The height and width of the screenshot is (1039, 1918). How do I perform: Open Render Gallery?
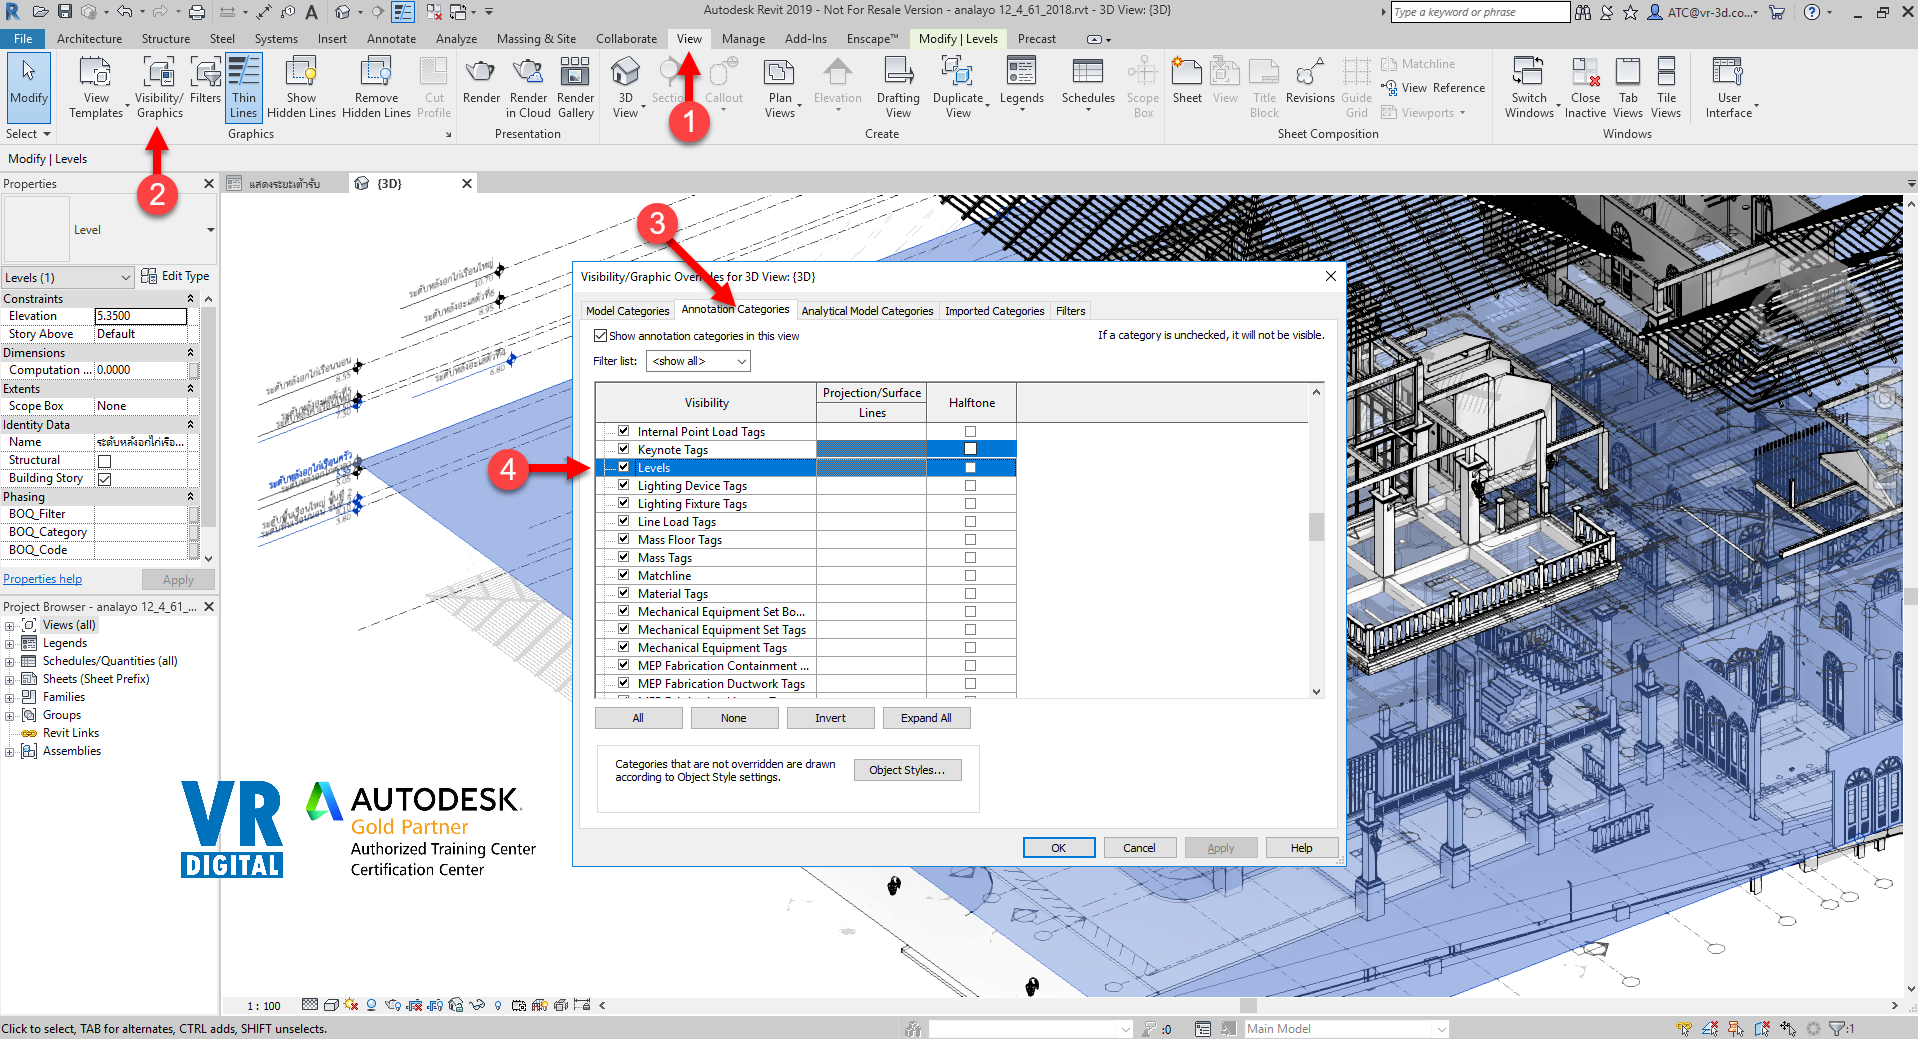pos(575,87)
